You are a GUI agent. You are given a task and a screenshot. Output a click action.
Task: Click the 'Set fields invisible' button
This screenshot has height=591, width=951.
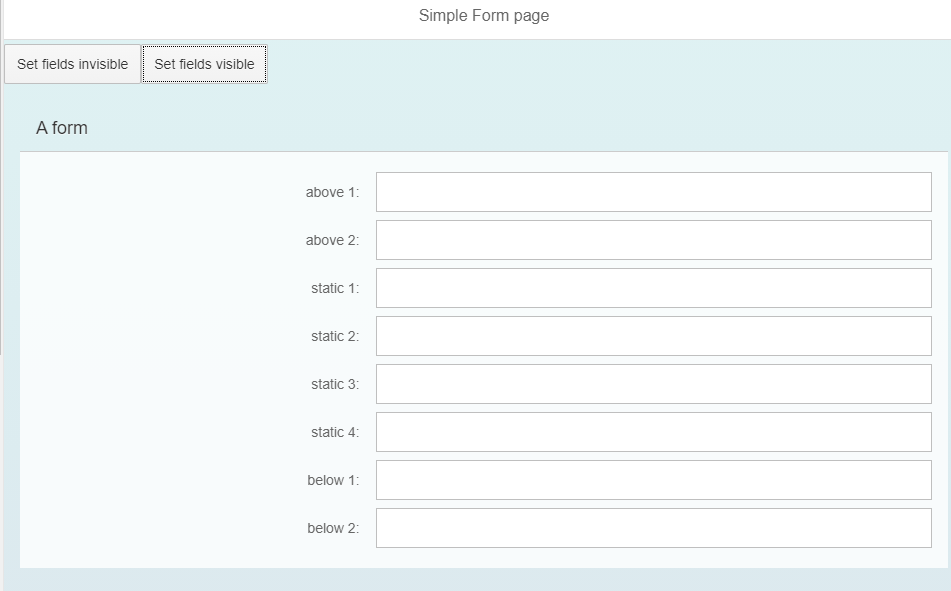(72, 63)
